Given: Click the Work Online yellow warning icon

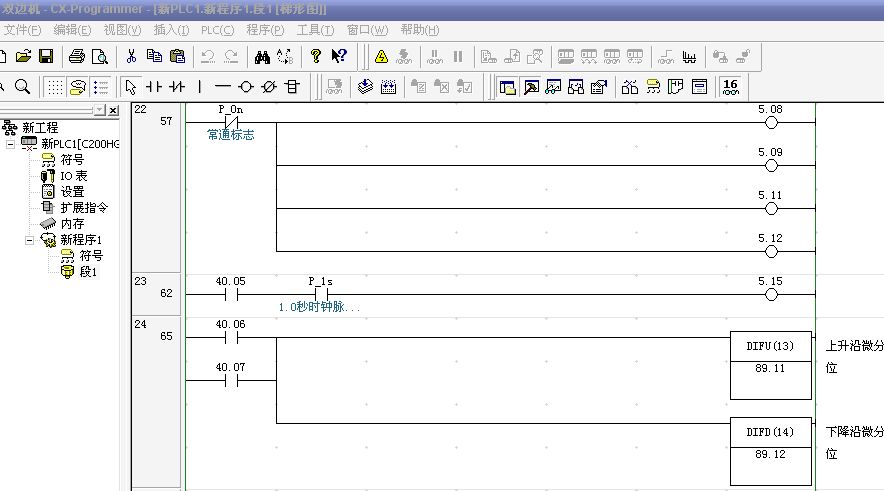Looking at the screenshot, I should click(x=381, y=56).
